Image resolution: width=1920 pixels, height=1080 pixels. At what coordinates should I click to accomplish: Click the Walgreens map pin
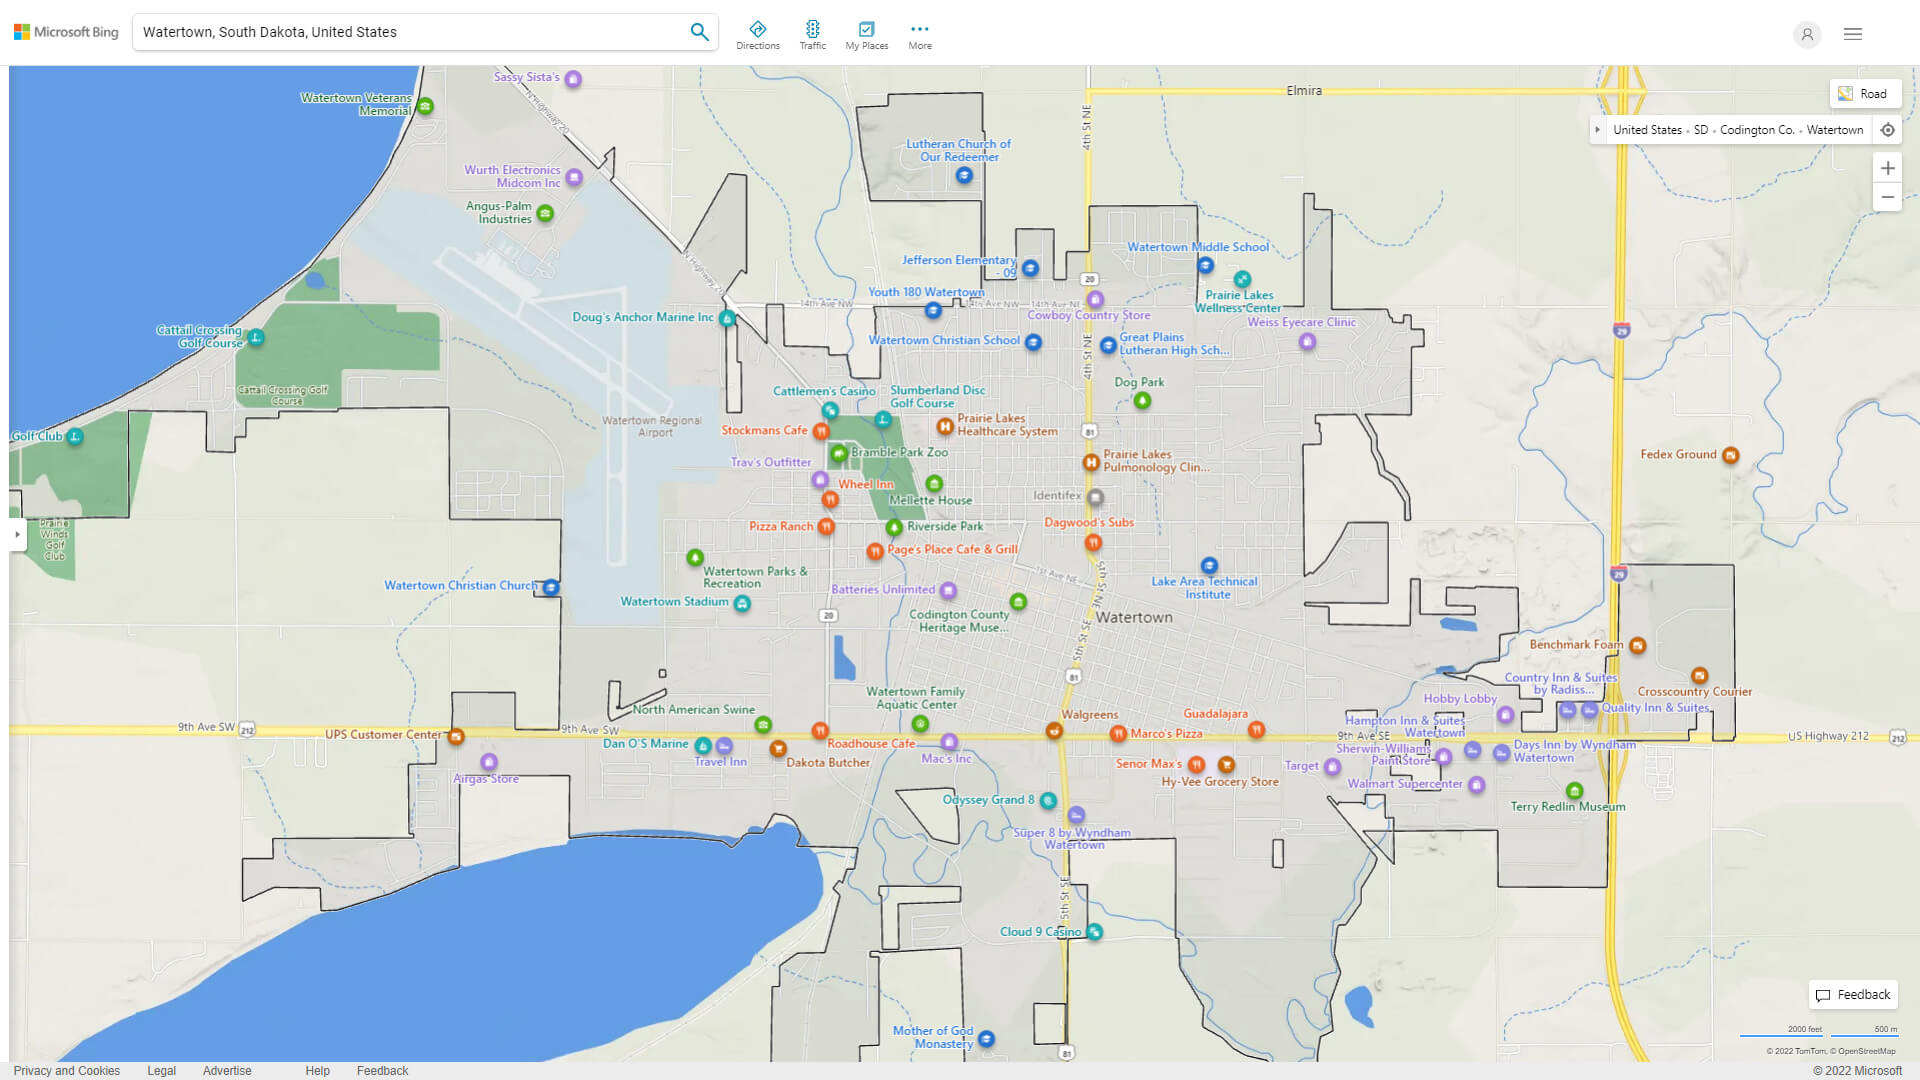(1054, 730)
